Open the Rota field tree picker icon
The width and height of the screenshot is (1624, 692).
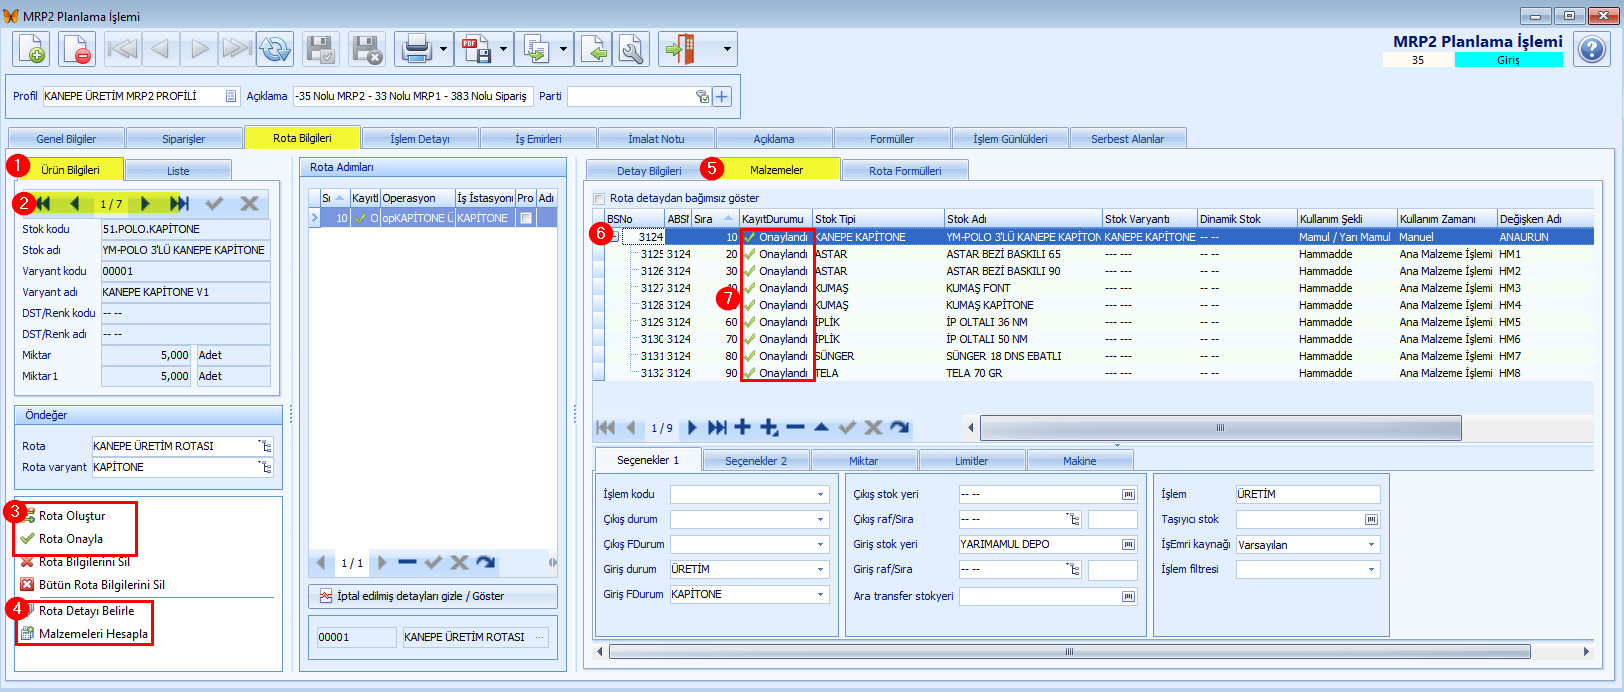click(265, 446)
